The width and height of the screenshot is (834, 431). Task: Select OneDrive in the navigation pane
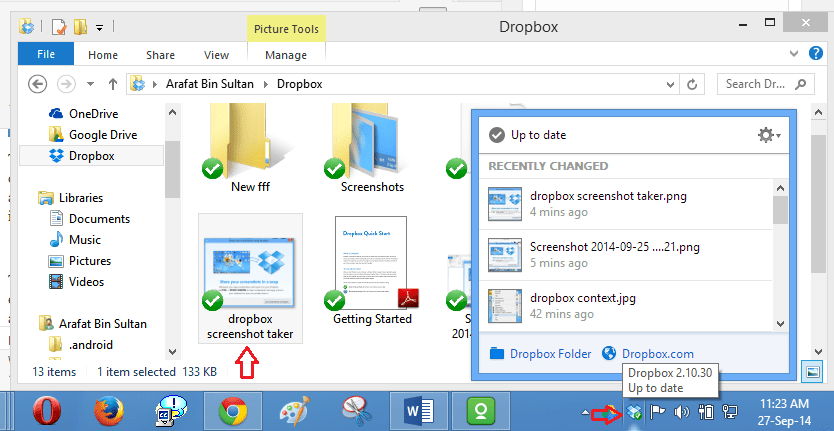[x=93, y=113]
